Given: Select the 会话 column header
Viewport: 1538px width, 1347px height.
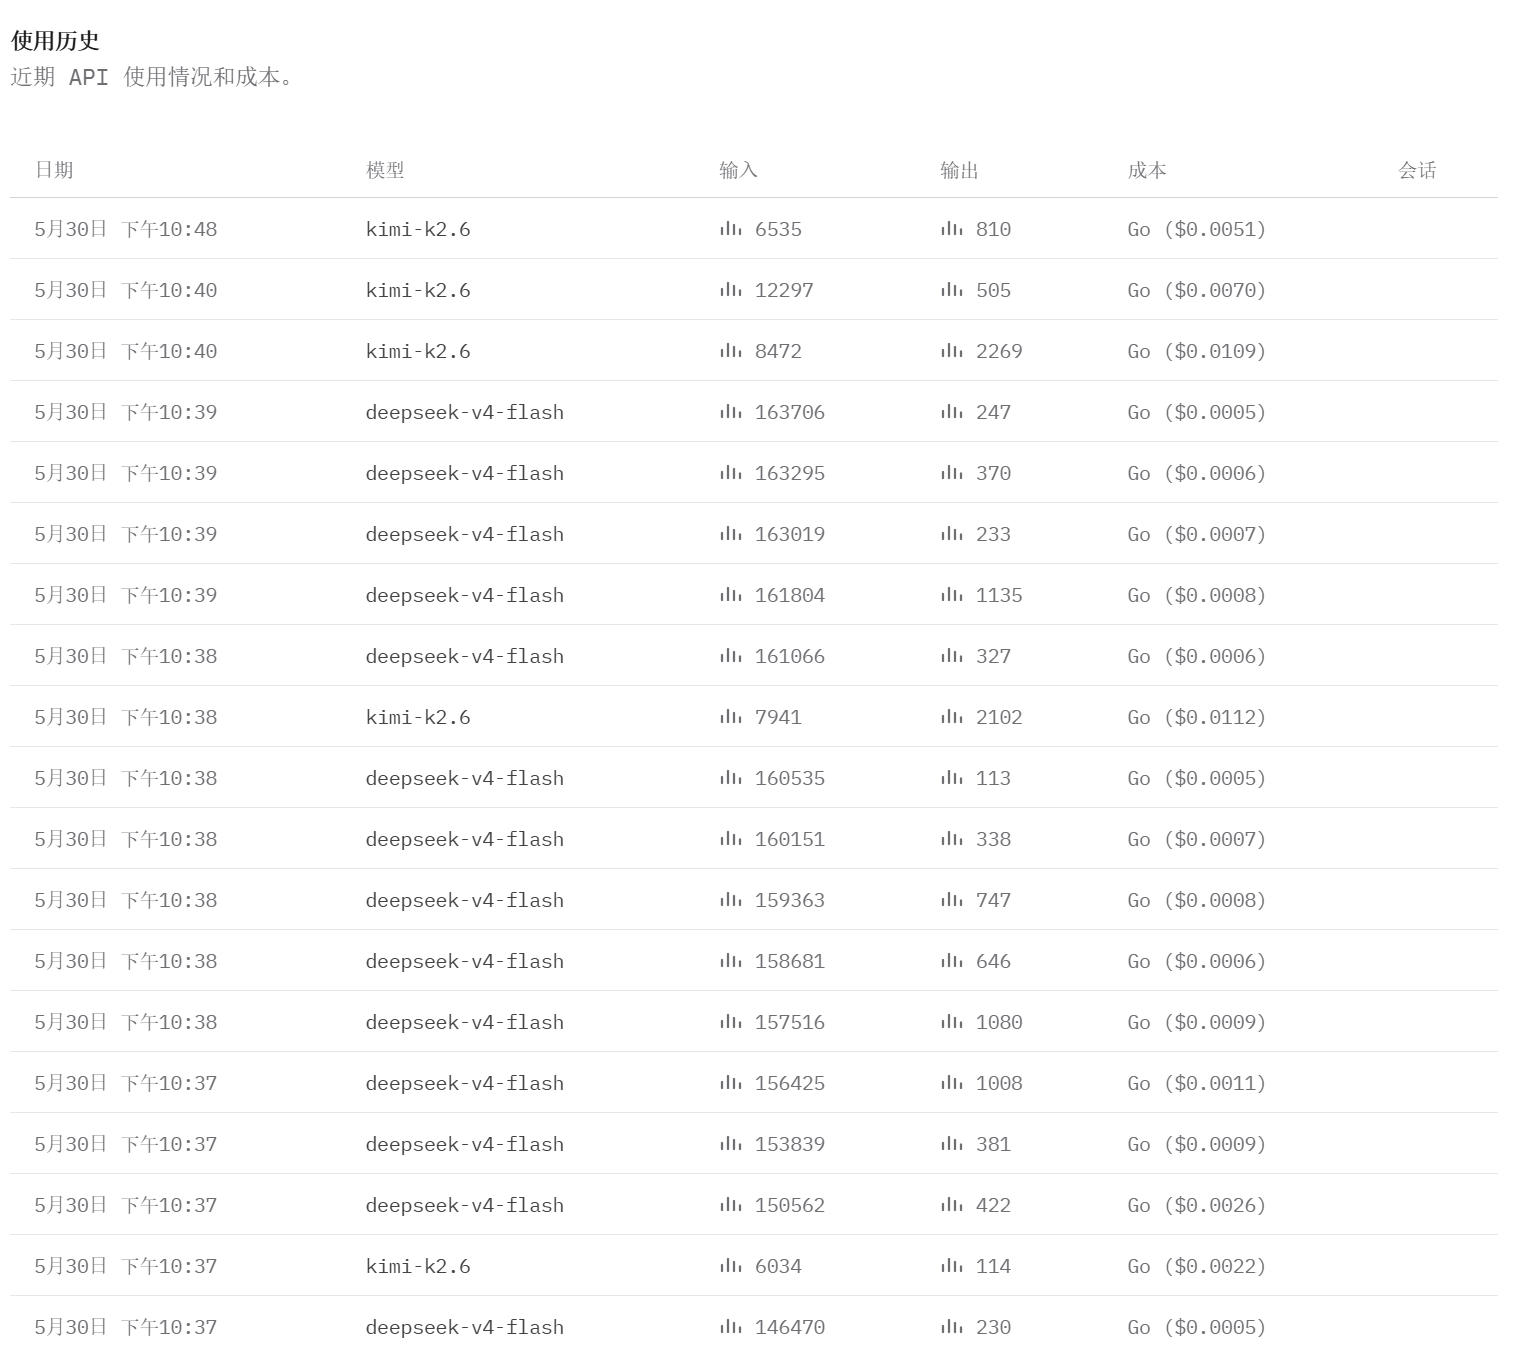Looking at the screenshot, I should [1417, 170].
